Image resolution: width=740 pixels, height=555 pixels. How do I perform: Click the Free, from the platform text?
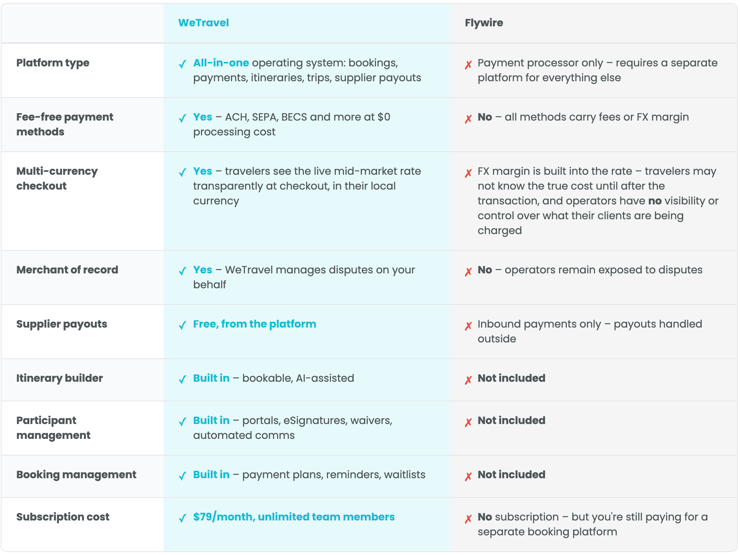click(x=254, y=324)
